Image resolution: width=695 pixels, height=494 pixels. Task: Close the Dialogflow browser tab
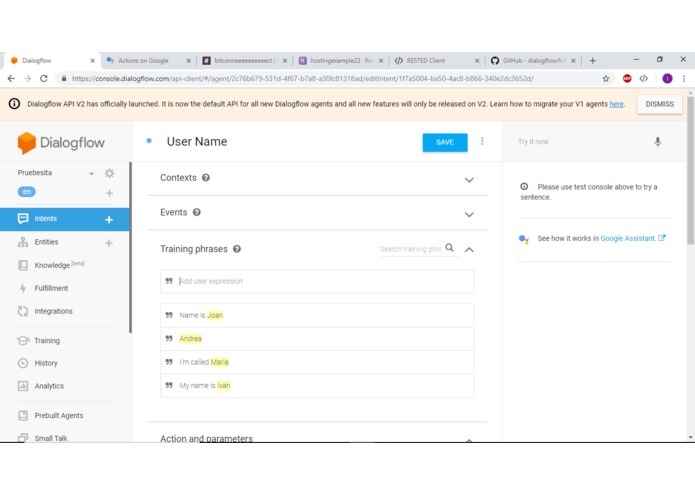(92, 61)
